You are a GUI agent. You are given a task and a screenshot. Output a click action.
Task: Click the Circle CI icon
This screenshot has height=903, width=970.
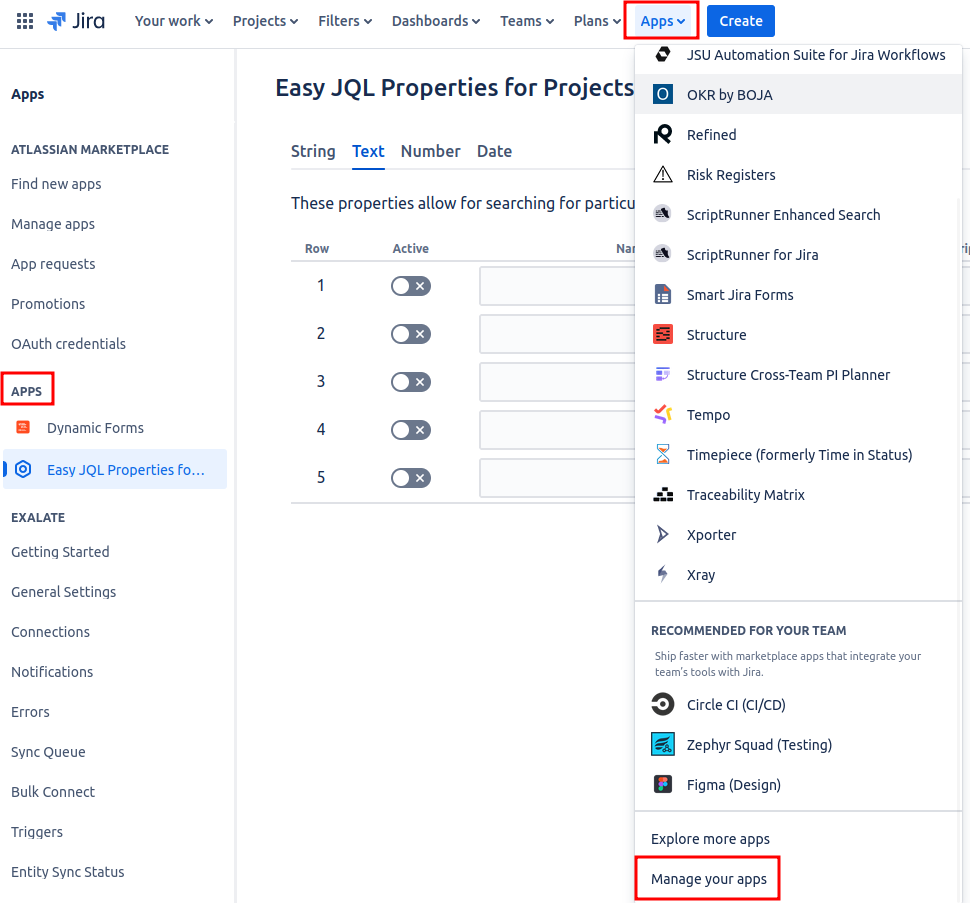(662, 705)
